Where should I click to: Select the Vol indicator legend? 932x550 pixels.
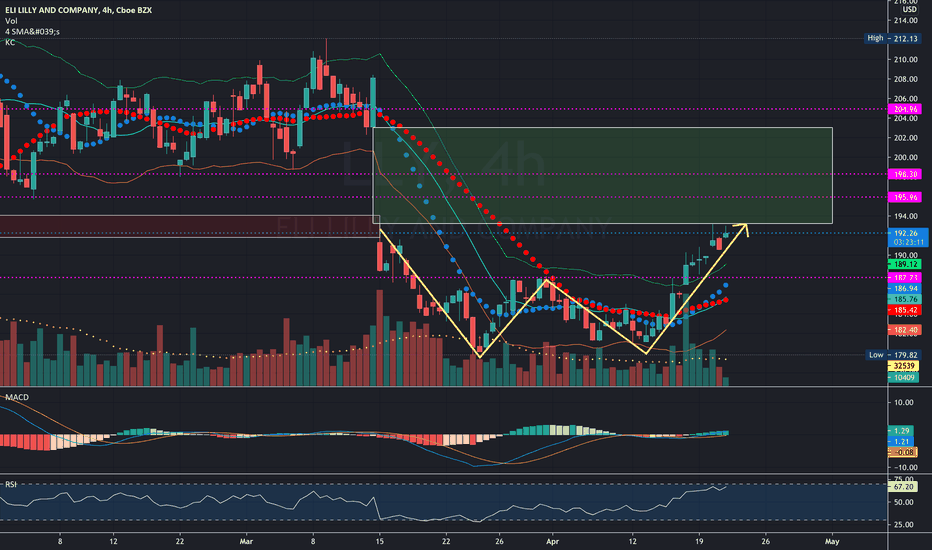click(11, 21)
